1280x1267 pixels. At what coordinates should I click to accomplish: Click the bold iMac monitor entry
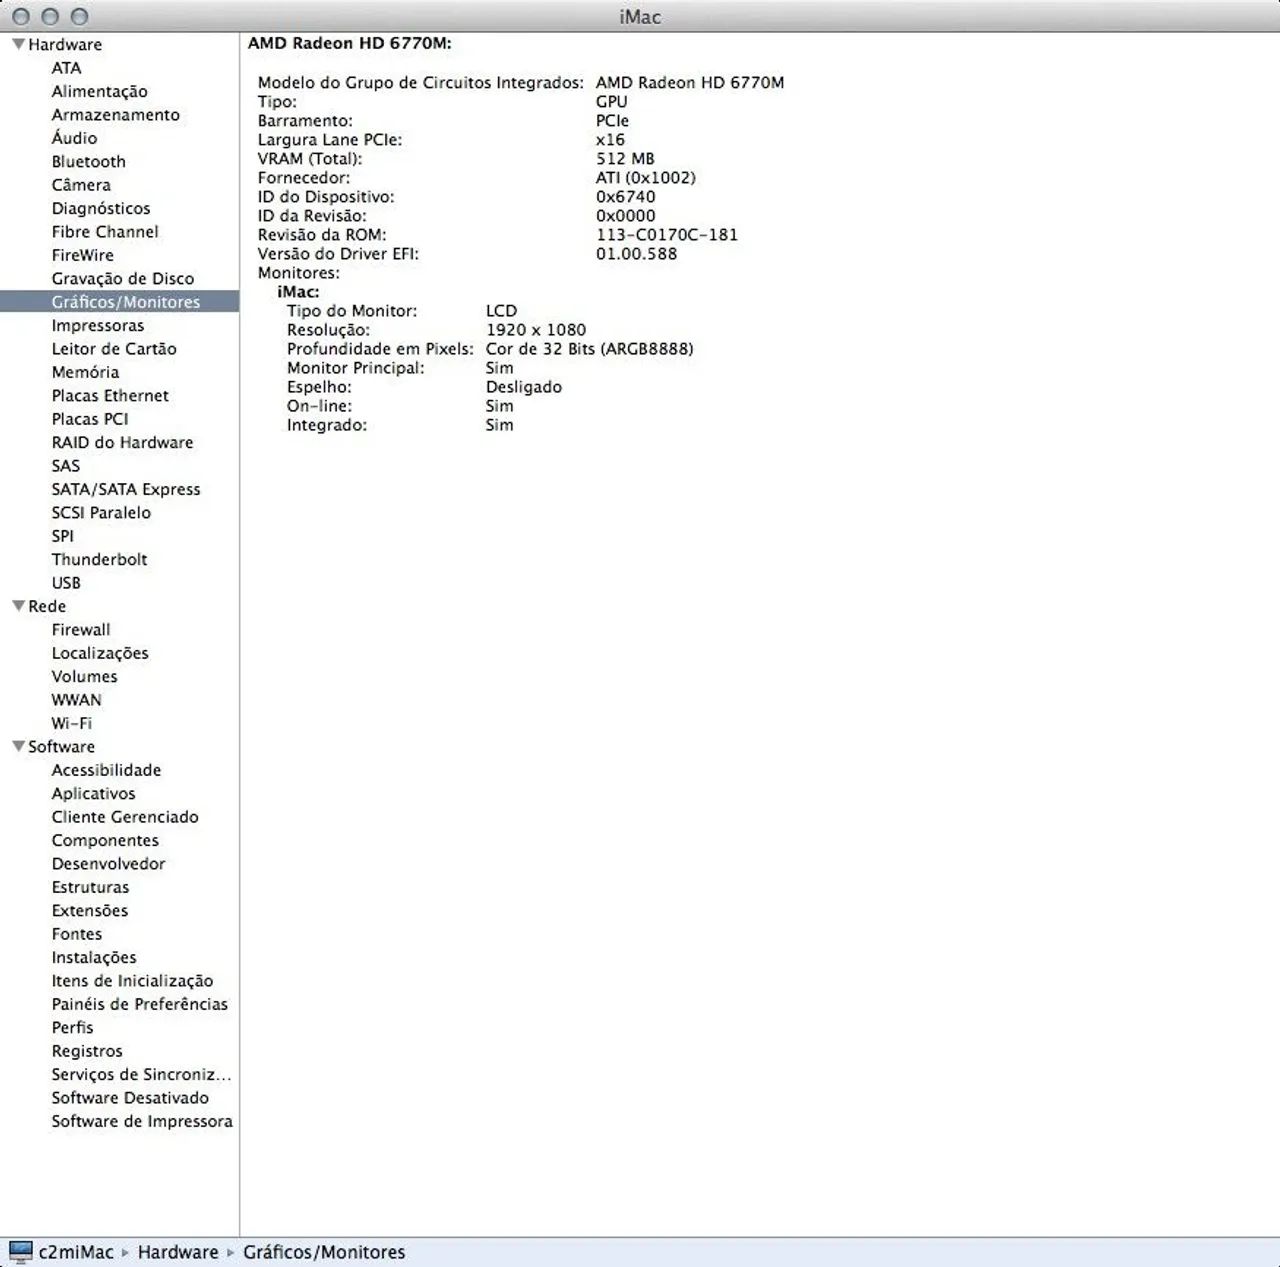click(x=298, y=292)
